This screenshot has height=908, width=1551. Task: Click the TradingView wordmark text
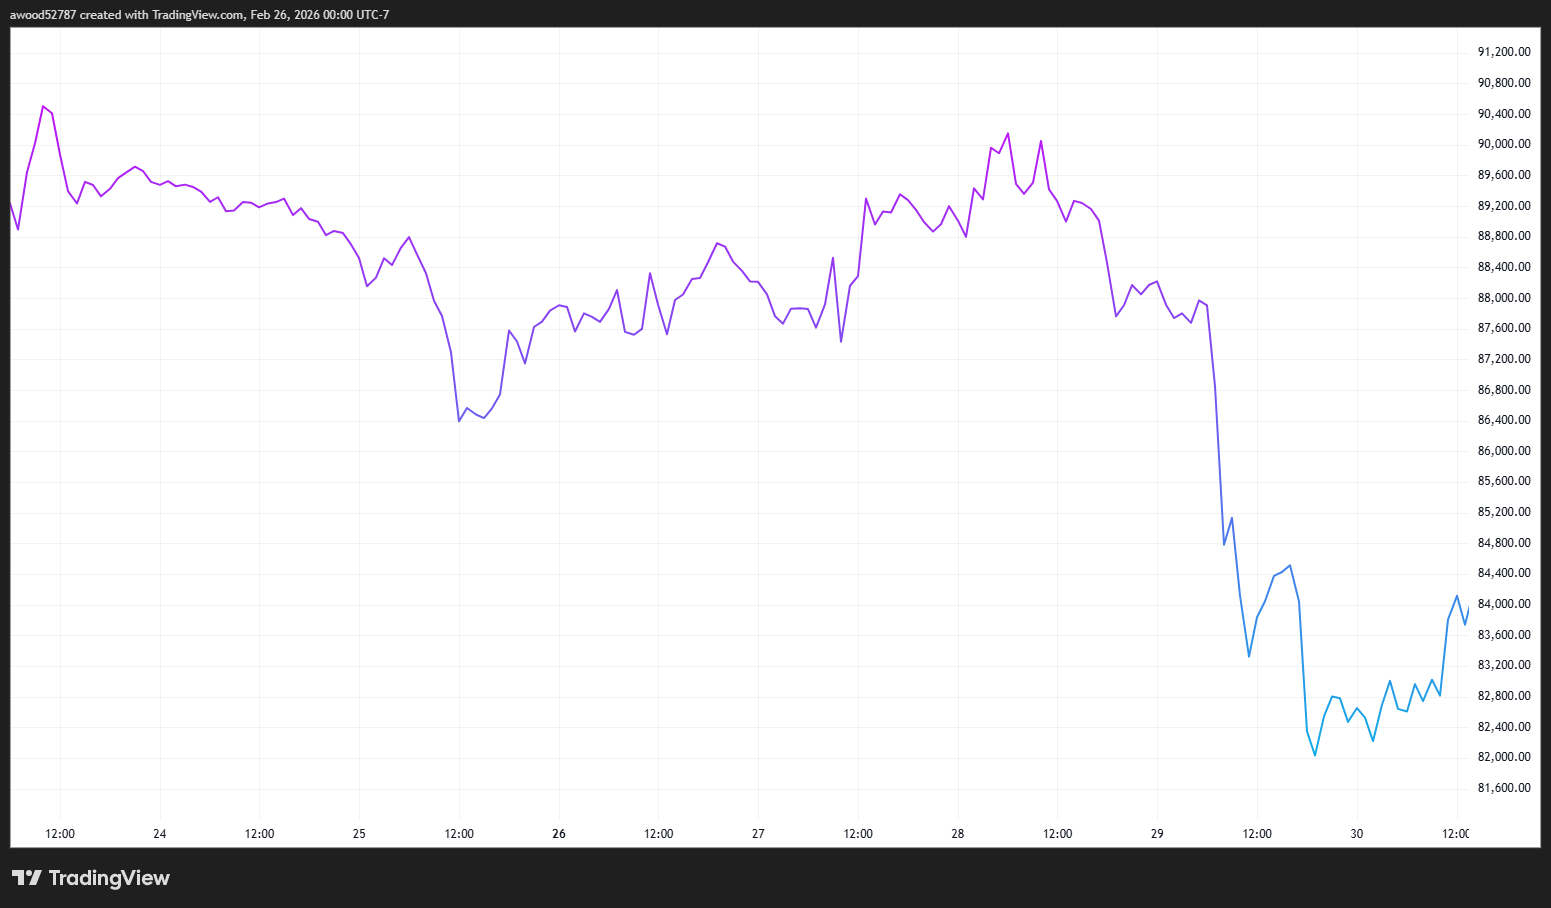[x=110, y=878]
